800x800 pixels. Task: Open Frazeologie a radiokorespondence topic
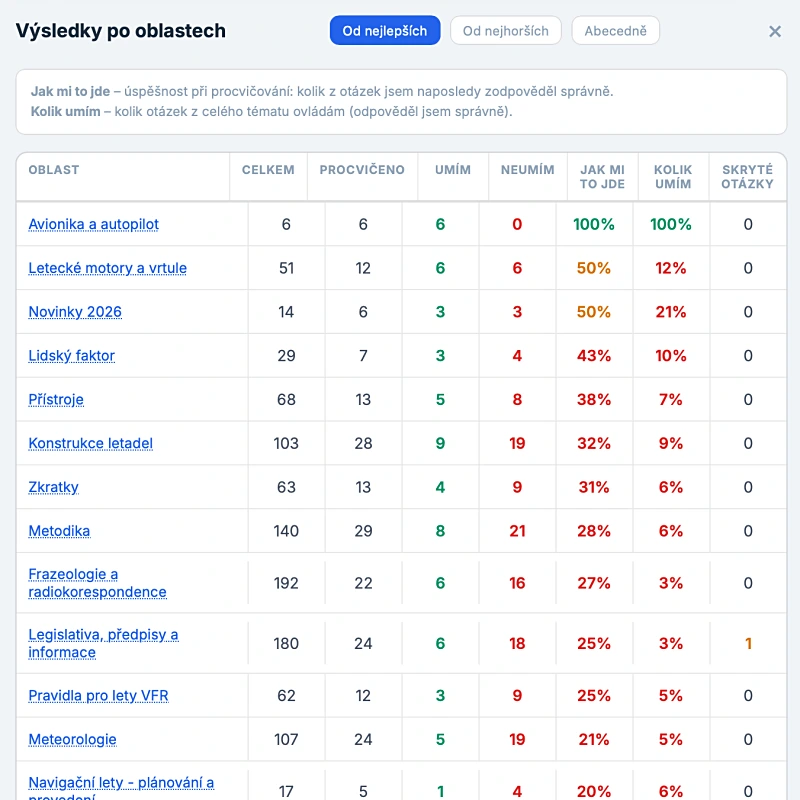[97, 583]
